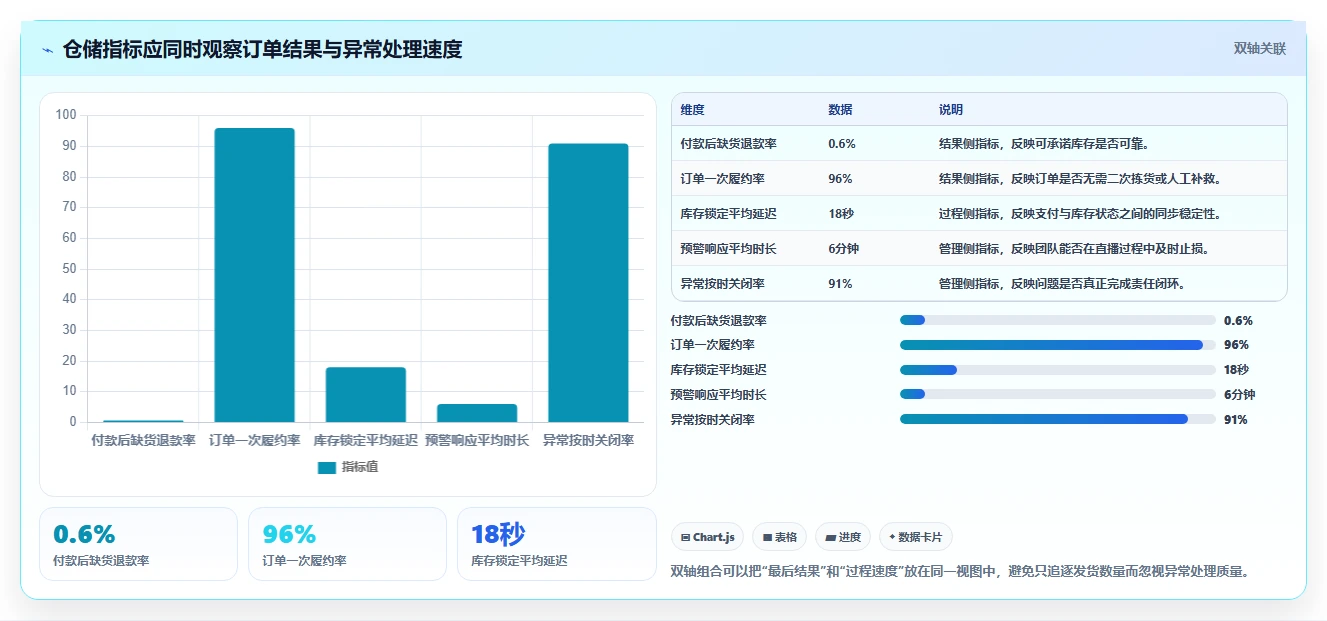Click the lightning icon beside the title
The height and width of the screenshot is (621, 1327).
click(47, 50)
